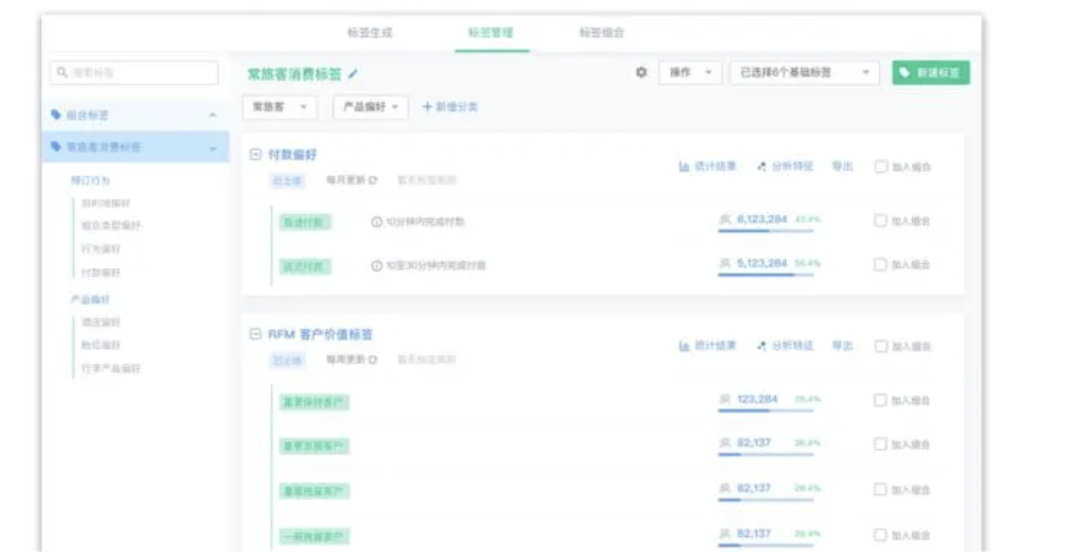Open settings via the gear icon
The image size is (1080, 559).
tap(641, 72)
